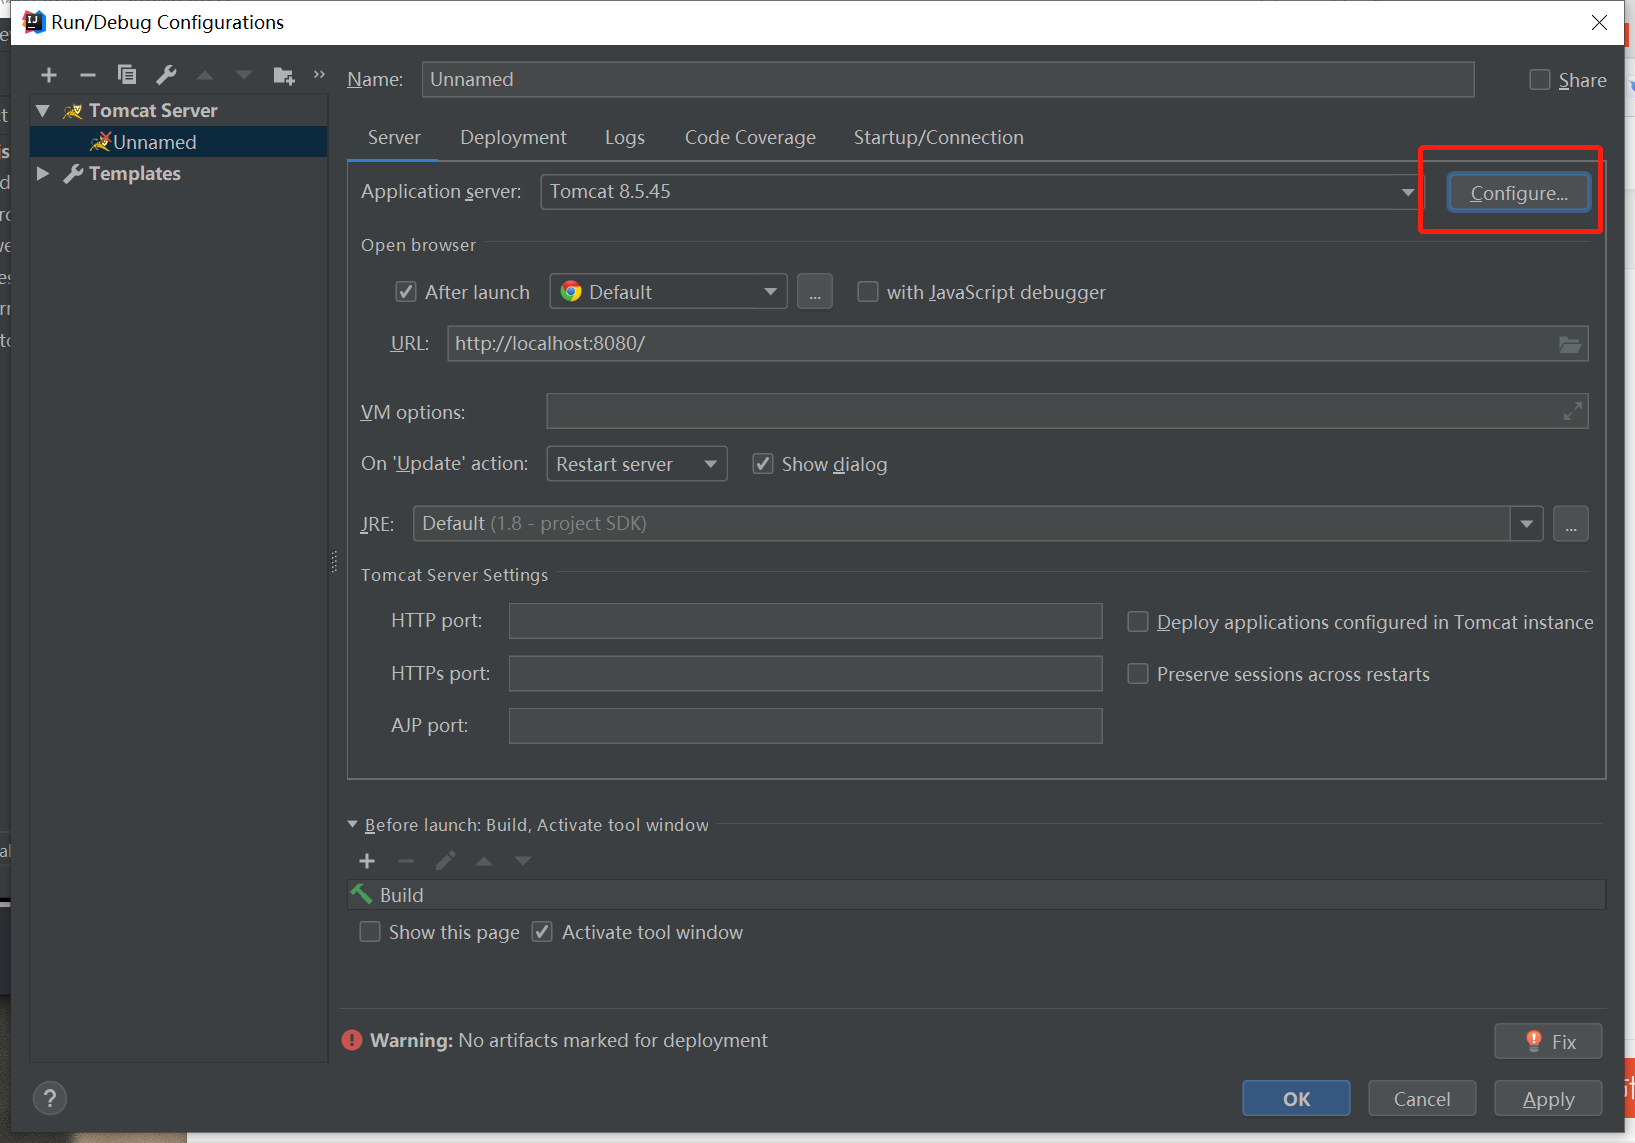The height and width of the screenshot is (1143, 1635).
Task: Expand the VM options field
Action: 1573,411
